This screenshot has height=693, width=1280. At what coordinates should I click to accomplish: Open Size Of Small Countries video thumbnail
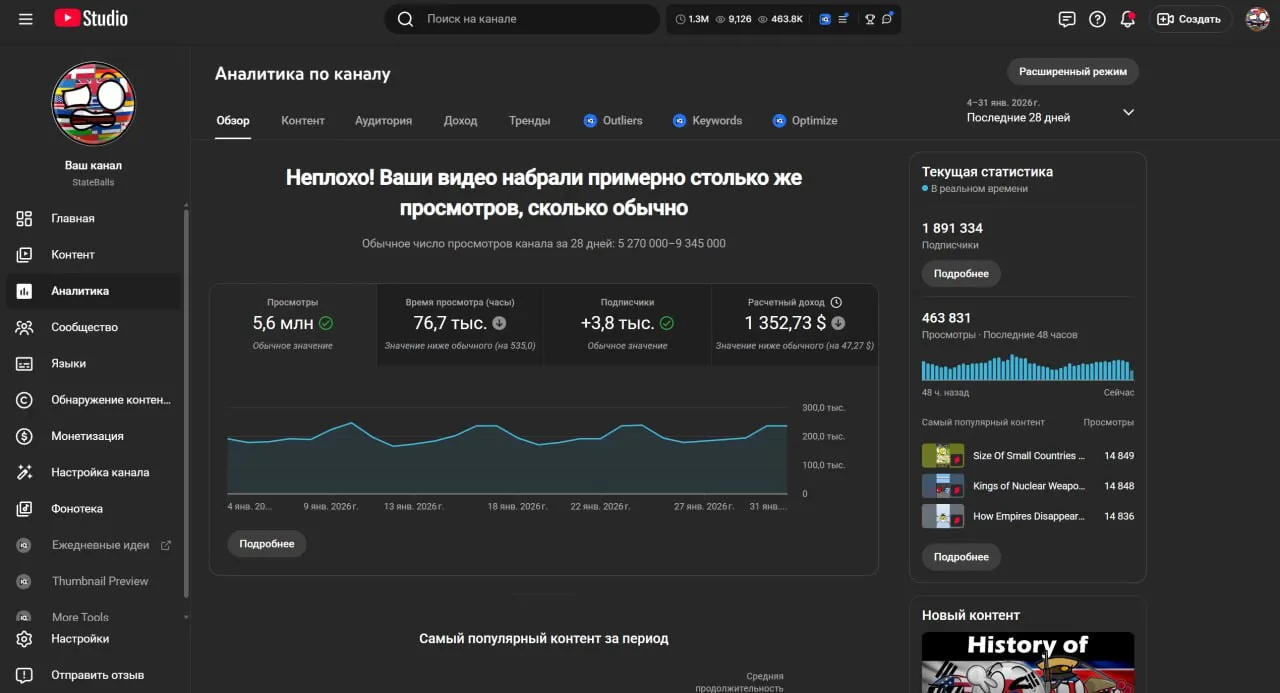(943, 456)
